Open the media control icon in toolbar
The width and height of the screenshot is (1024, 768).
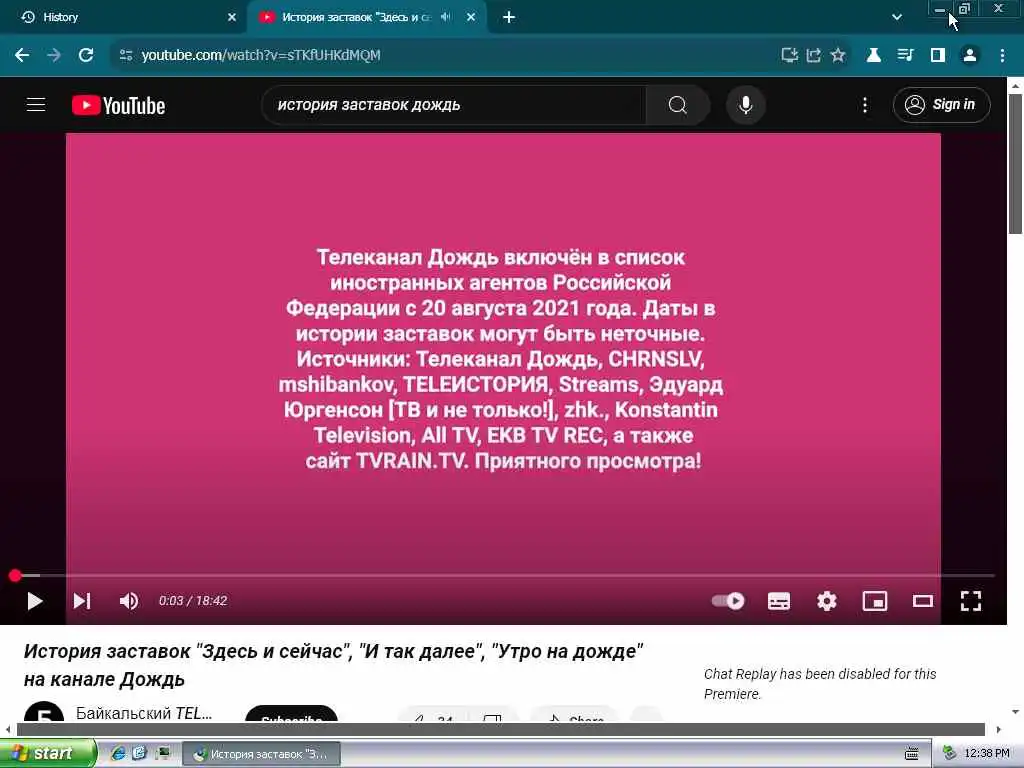[905, 56]
